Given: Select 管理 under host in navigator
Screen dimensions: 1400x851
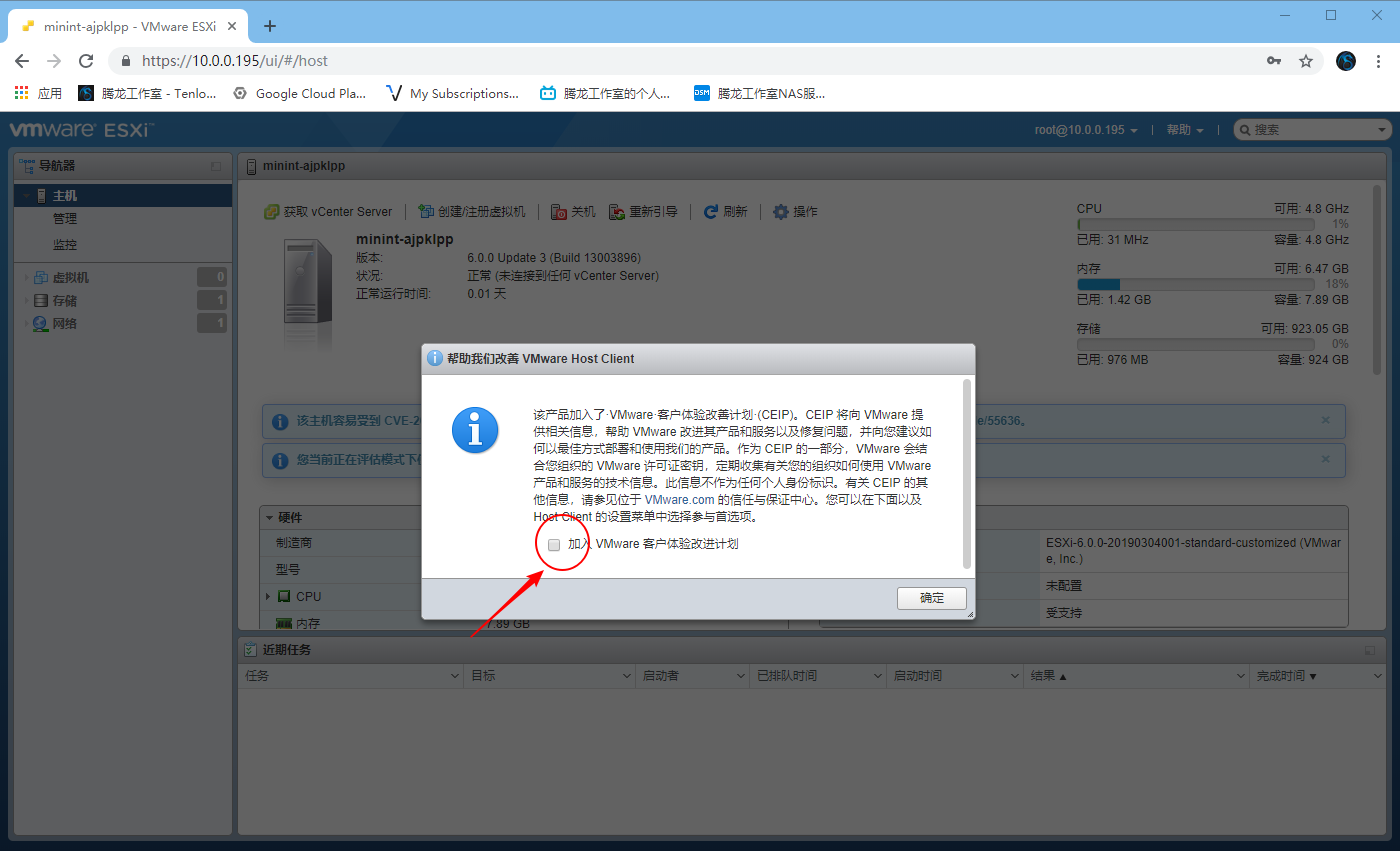Looking at the screenshot, I should click(x=65, y=219).
